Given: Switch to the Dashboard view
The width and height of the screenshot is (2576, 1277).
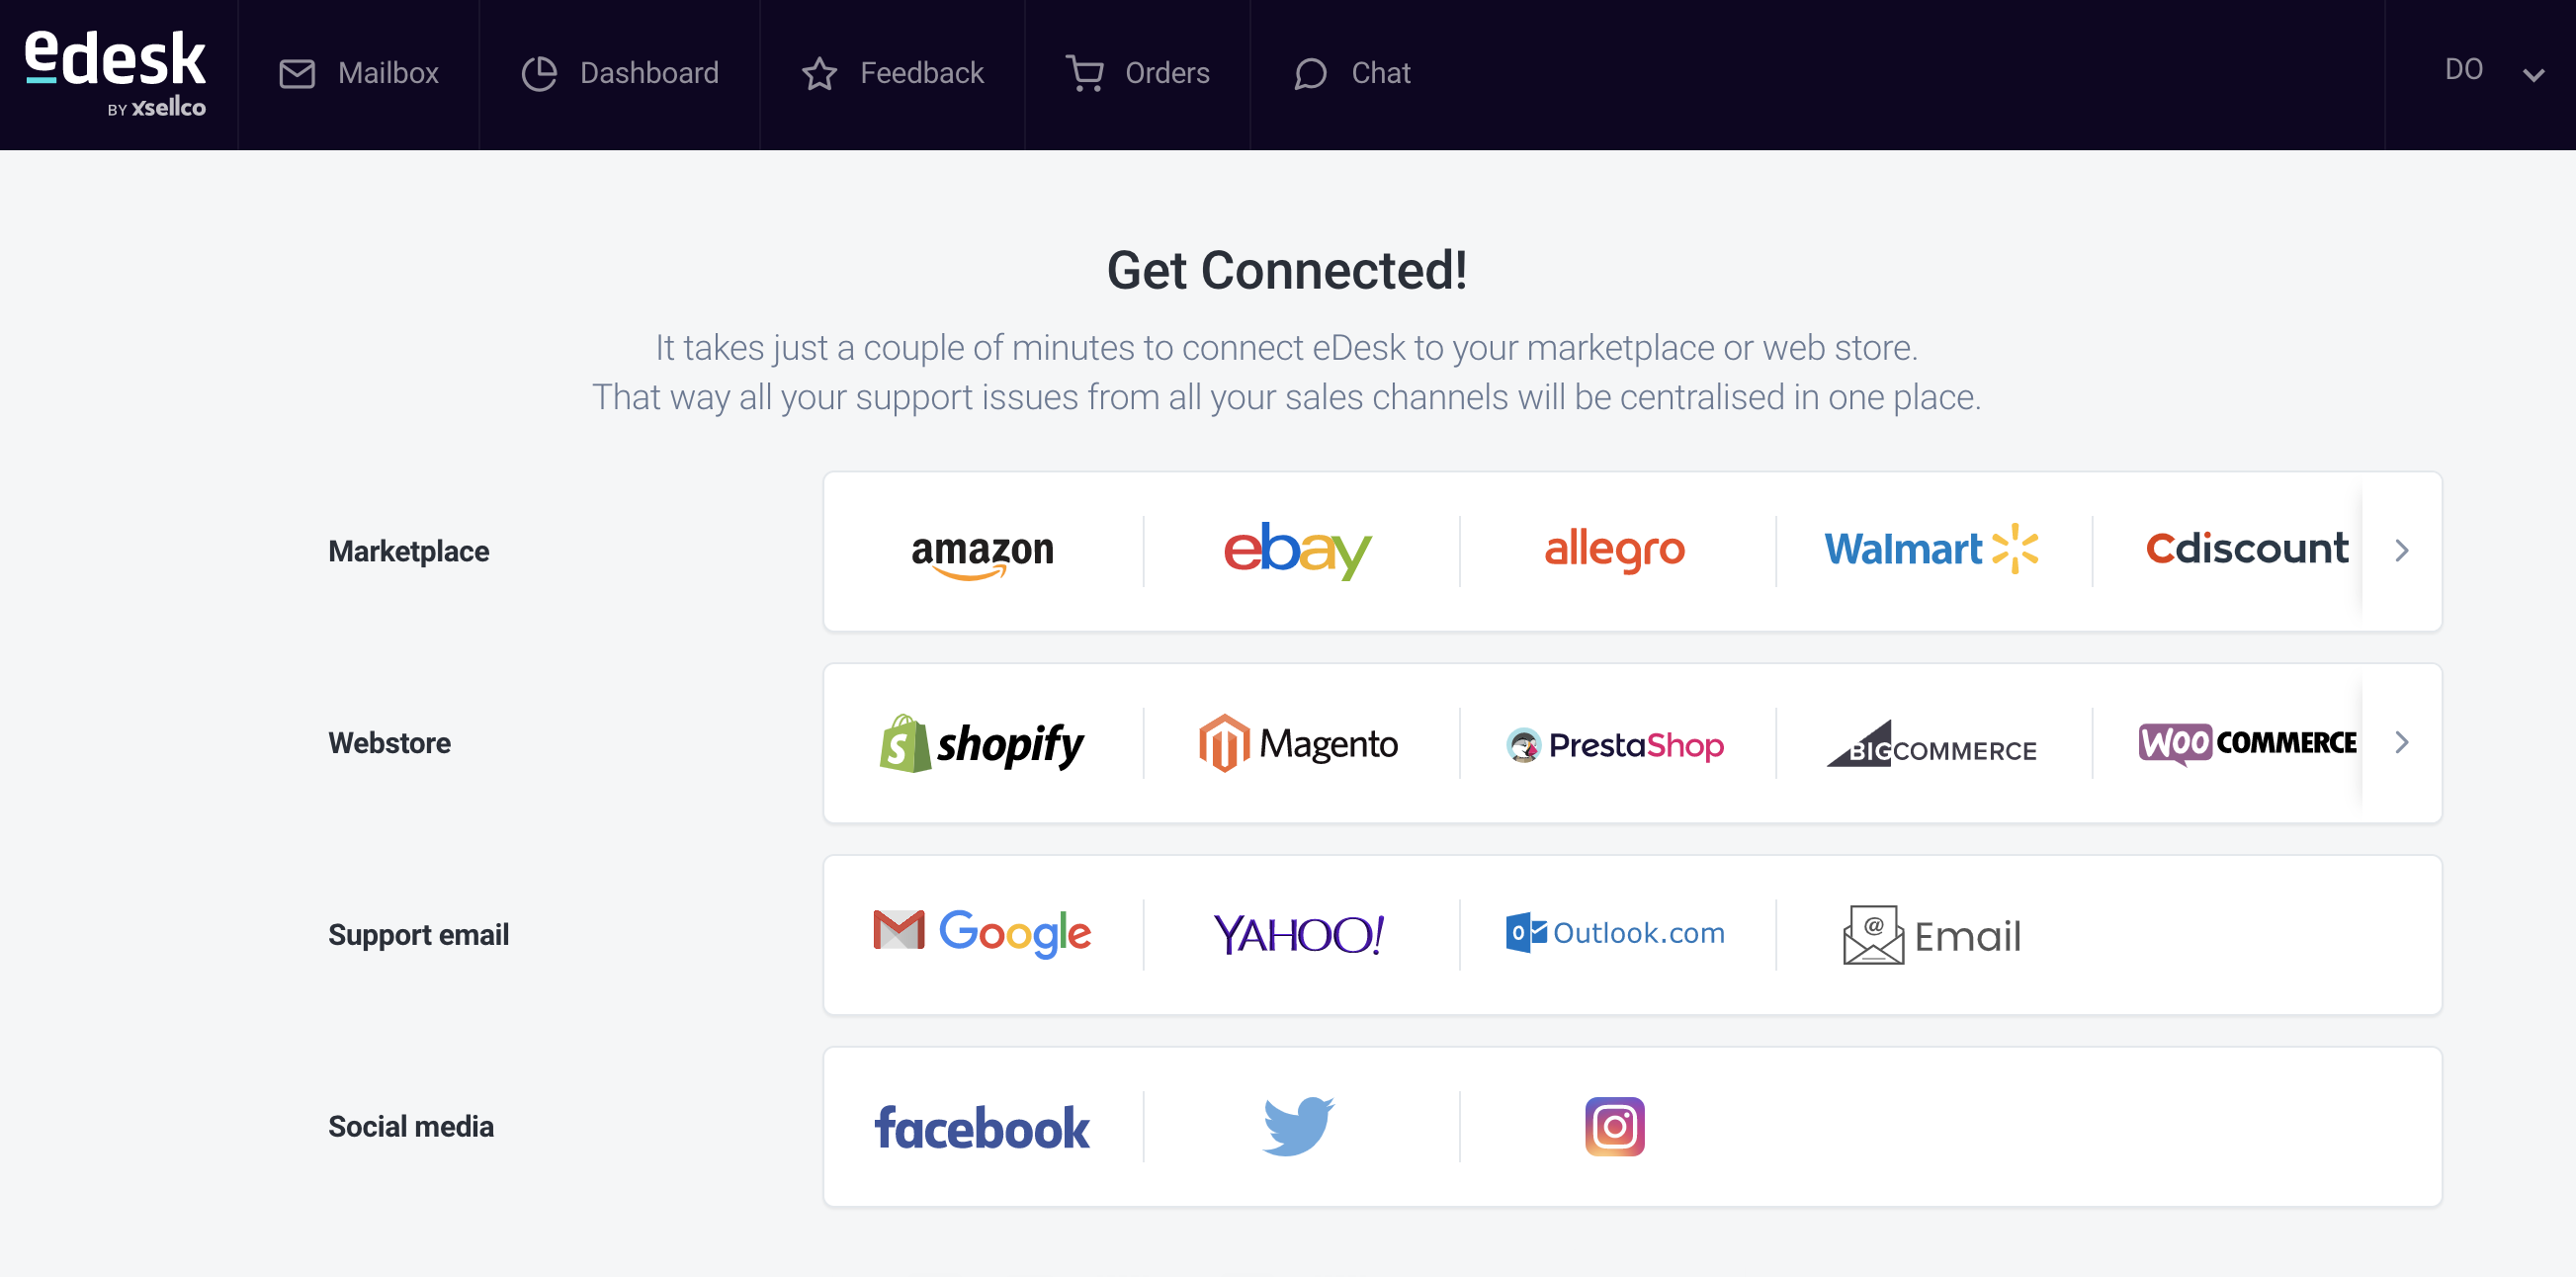Looking at the screenshot, I should point(620,73).
